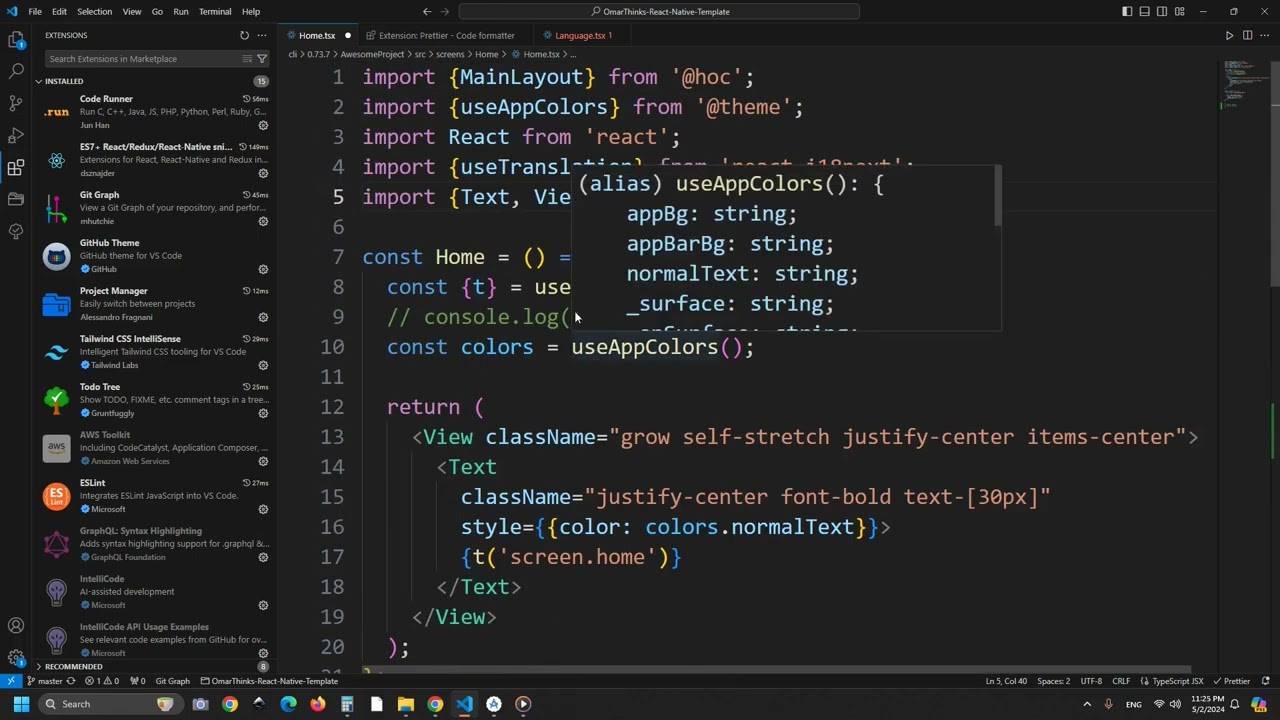Change UTF-8 file encoding

(1090, 681)
